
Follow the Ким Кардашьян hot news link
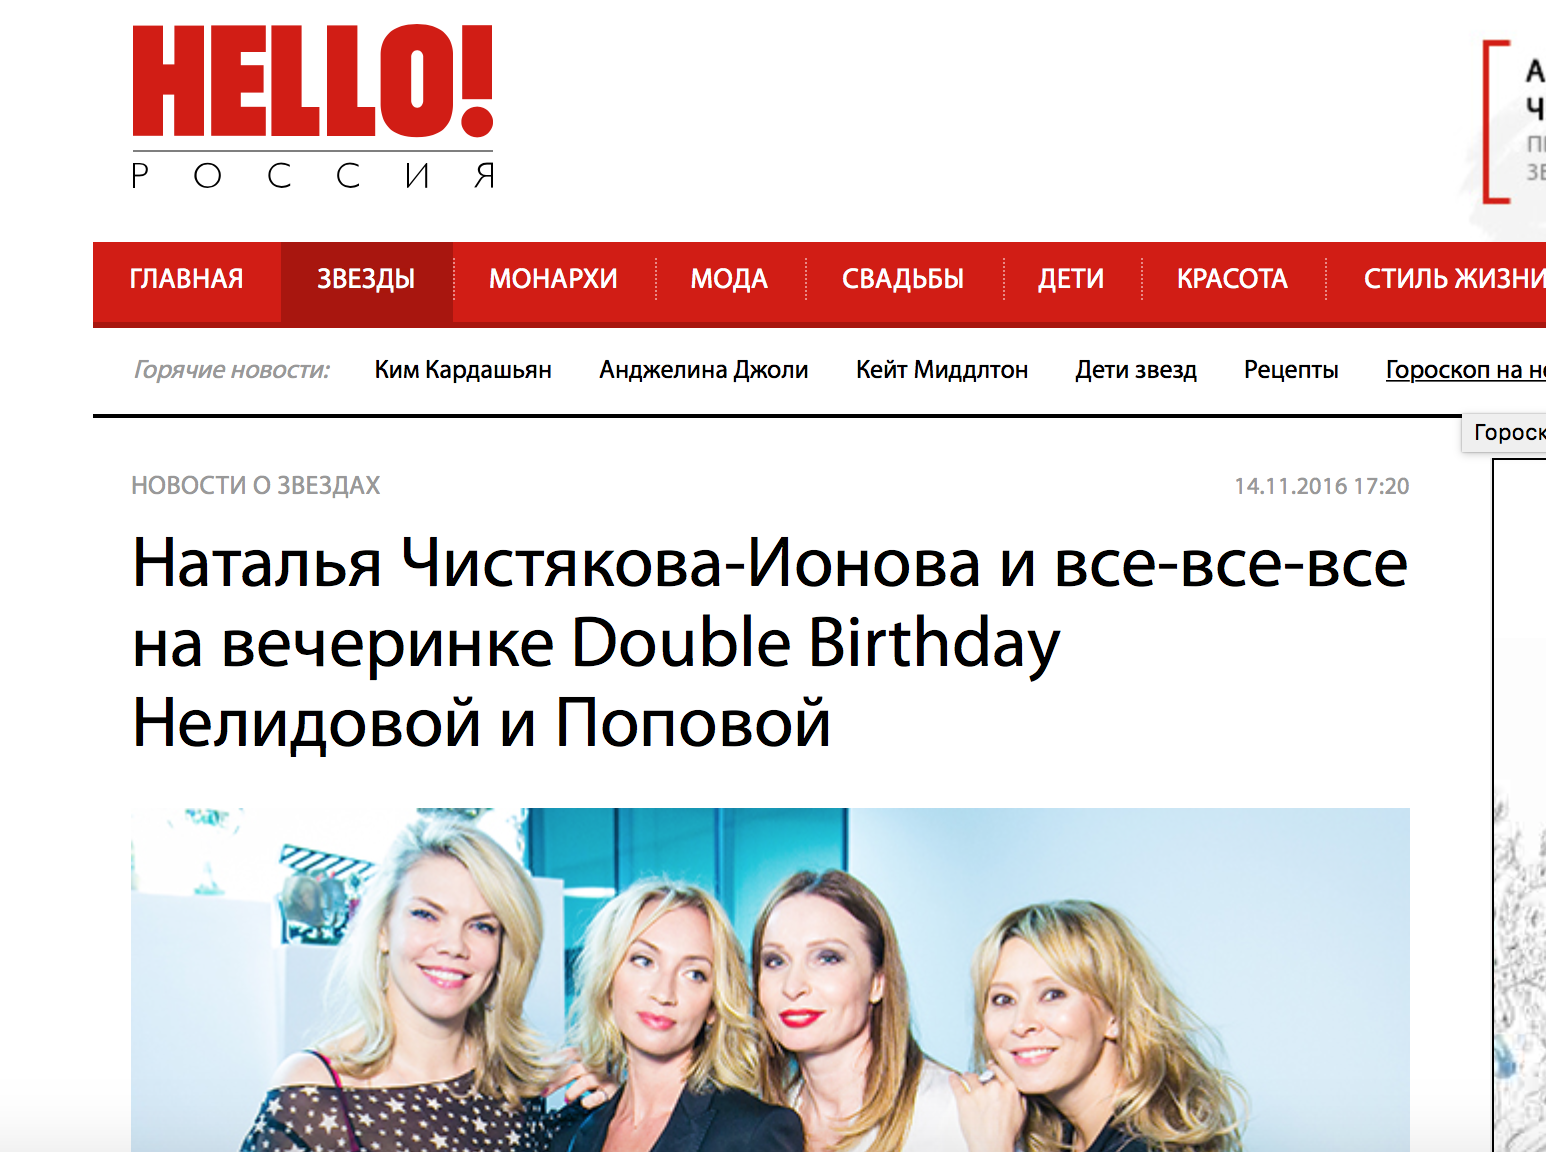pos(463,370)
